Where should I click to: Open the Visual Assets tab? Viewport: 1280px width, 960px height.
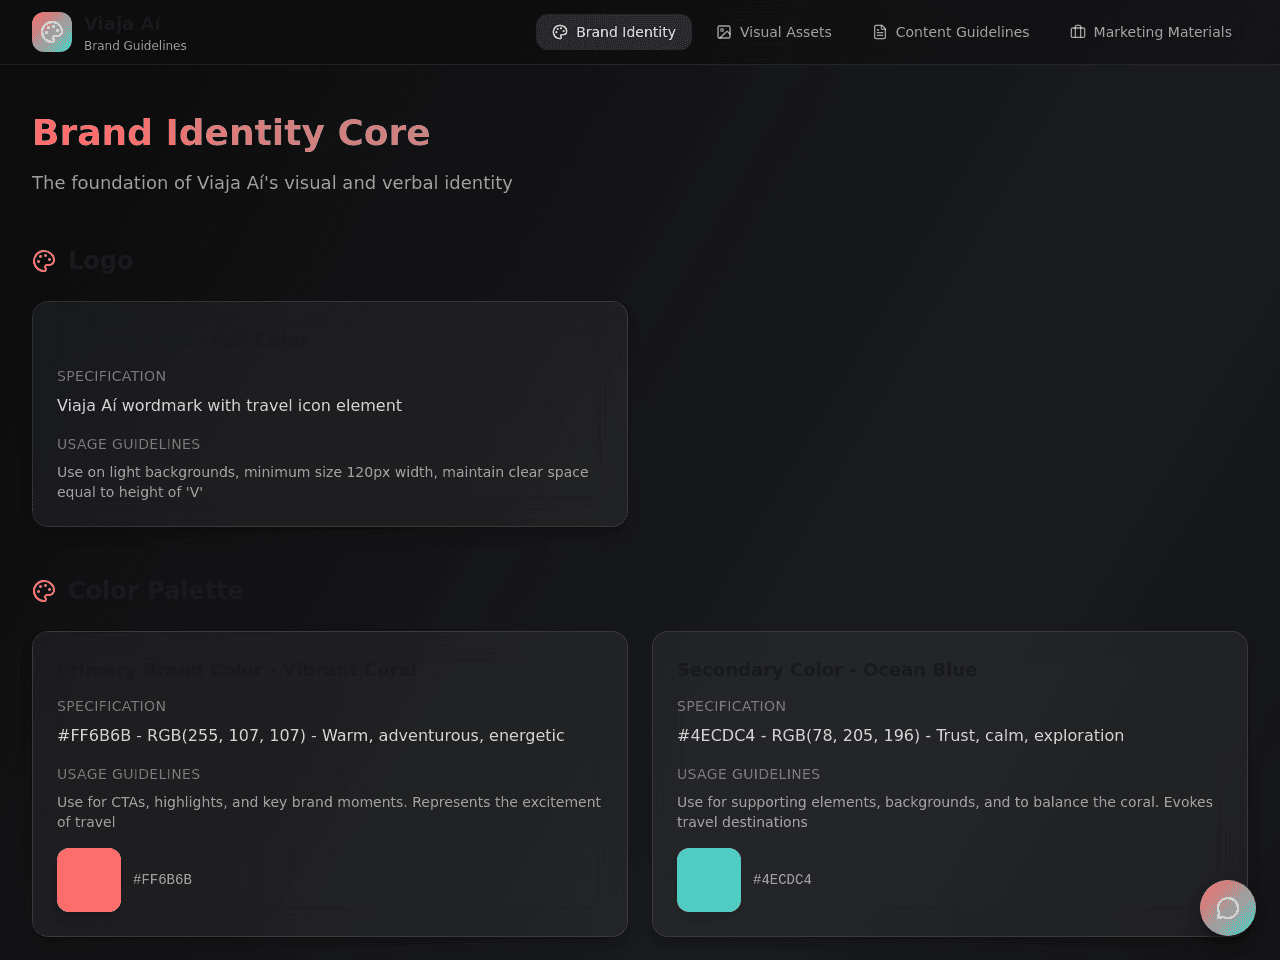tap(774, 32)
